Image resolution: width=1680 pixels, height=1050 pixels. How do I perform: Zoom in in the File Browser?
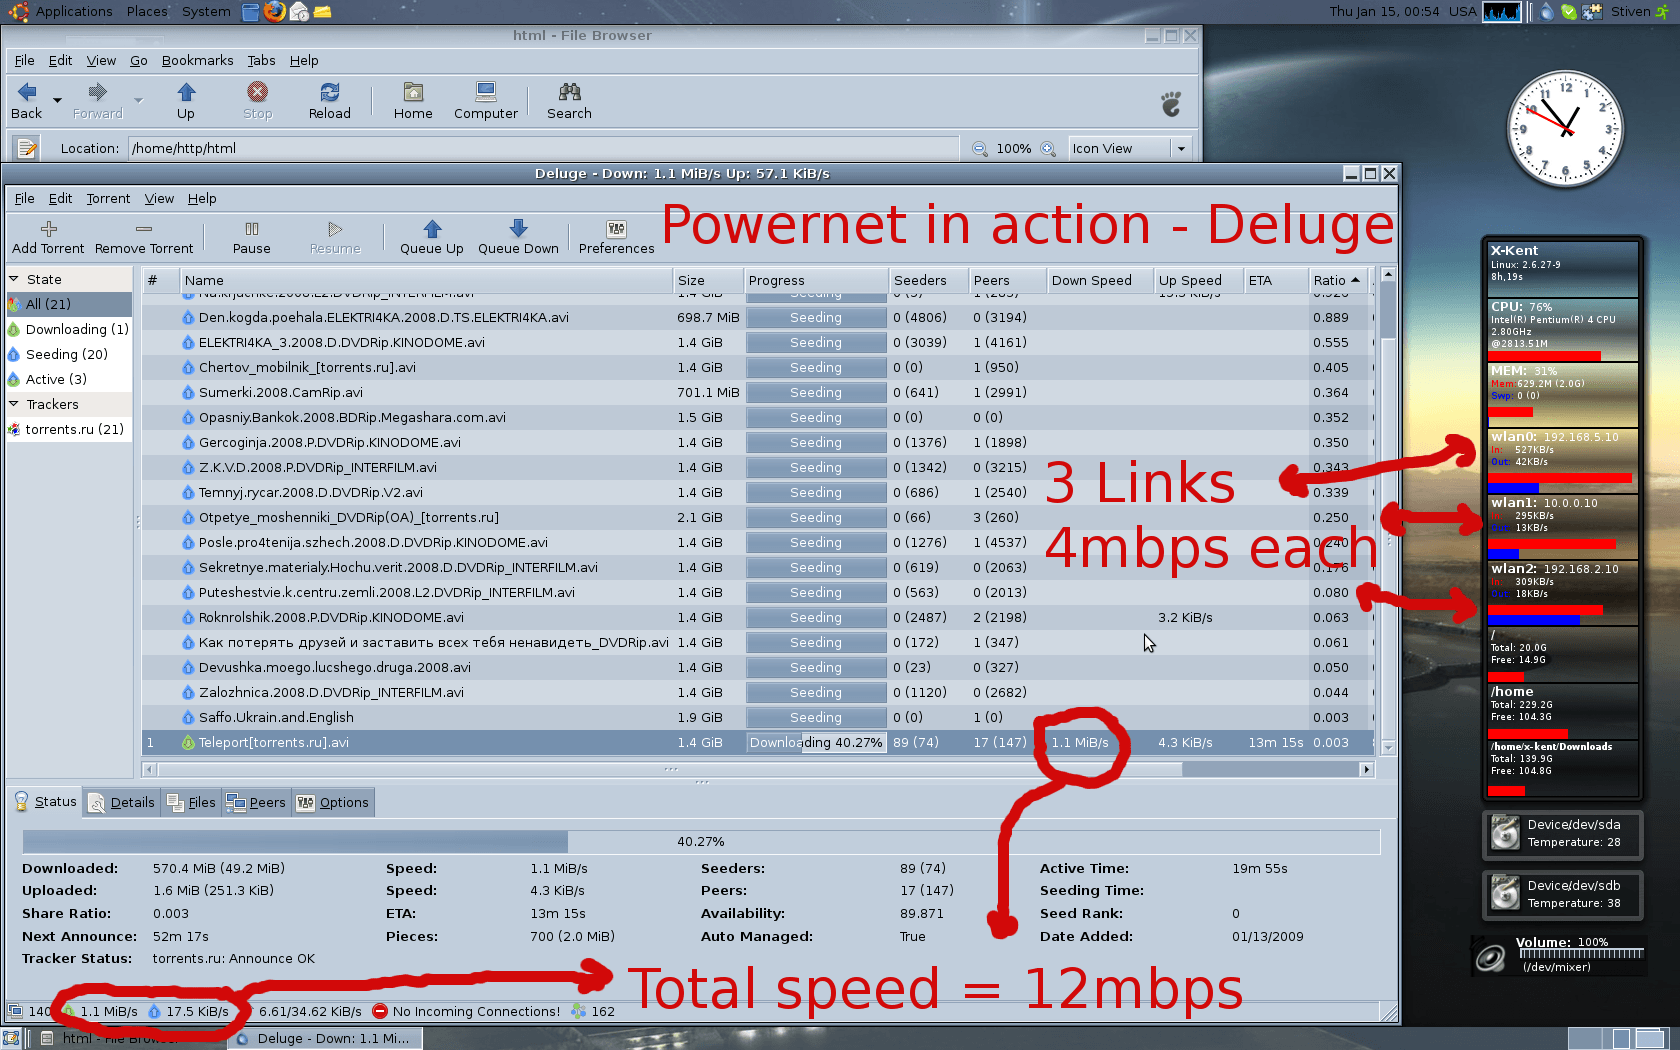pos(1048,149)
